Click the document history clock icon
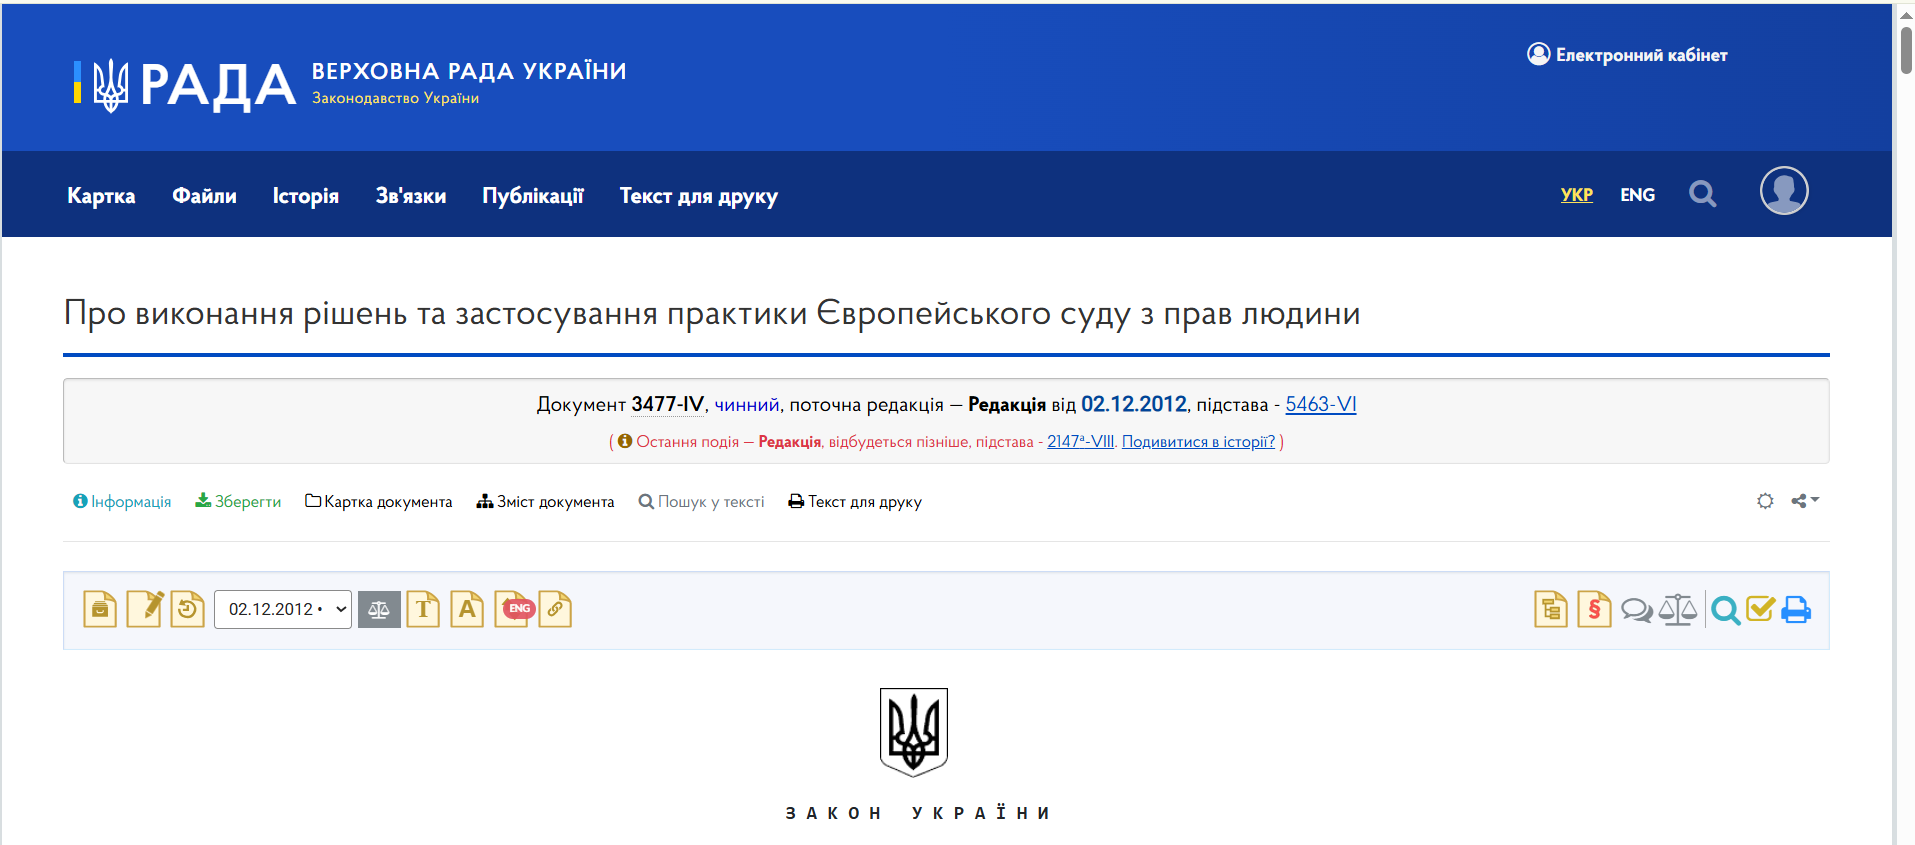This screenshot has width=1915, height=845. pyautogui.click(x=187, y=609)
